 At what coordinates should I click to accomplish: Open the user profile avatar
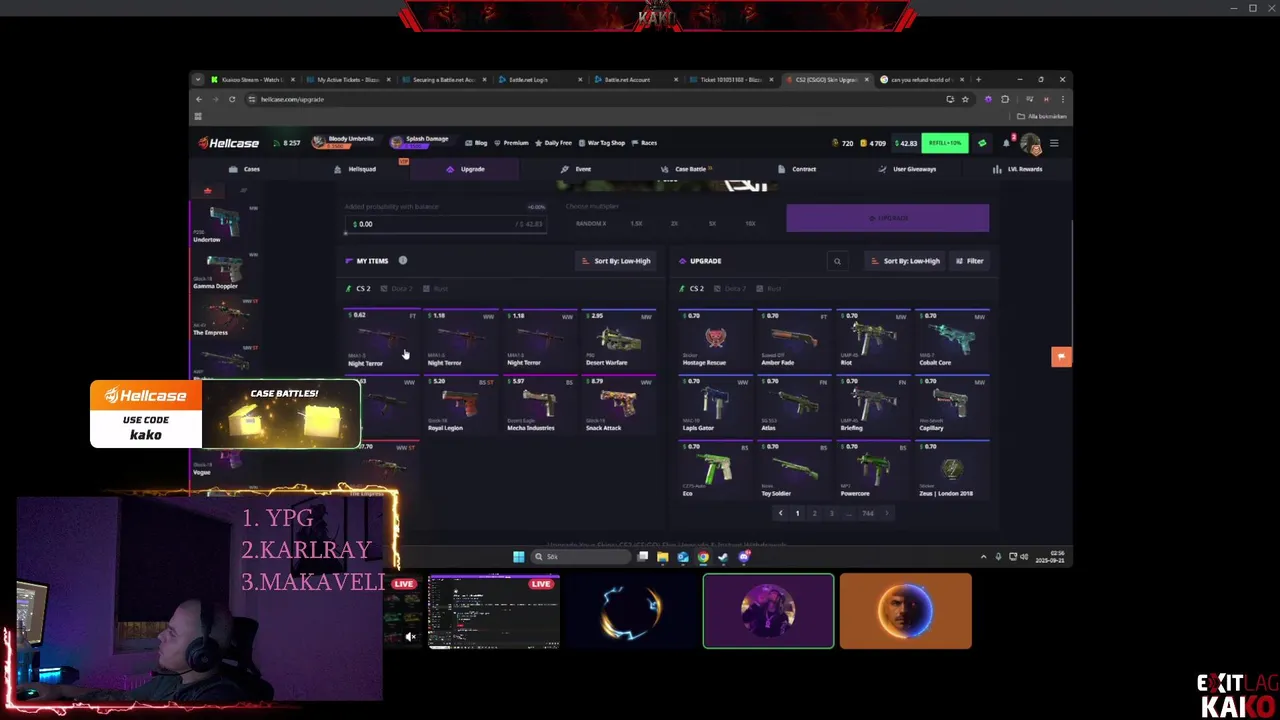point(1030,144)
